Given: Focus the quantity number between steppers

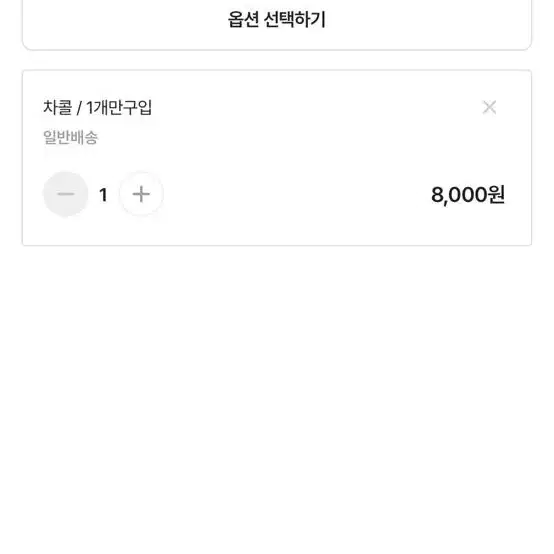Looking at the screenshot, I should (103, 195).
